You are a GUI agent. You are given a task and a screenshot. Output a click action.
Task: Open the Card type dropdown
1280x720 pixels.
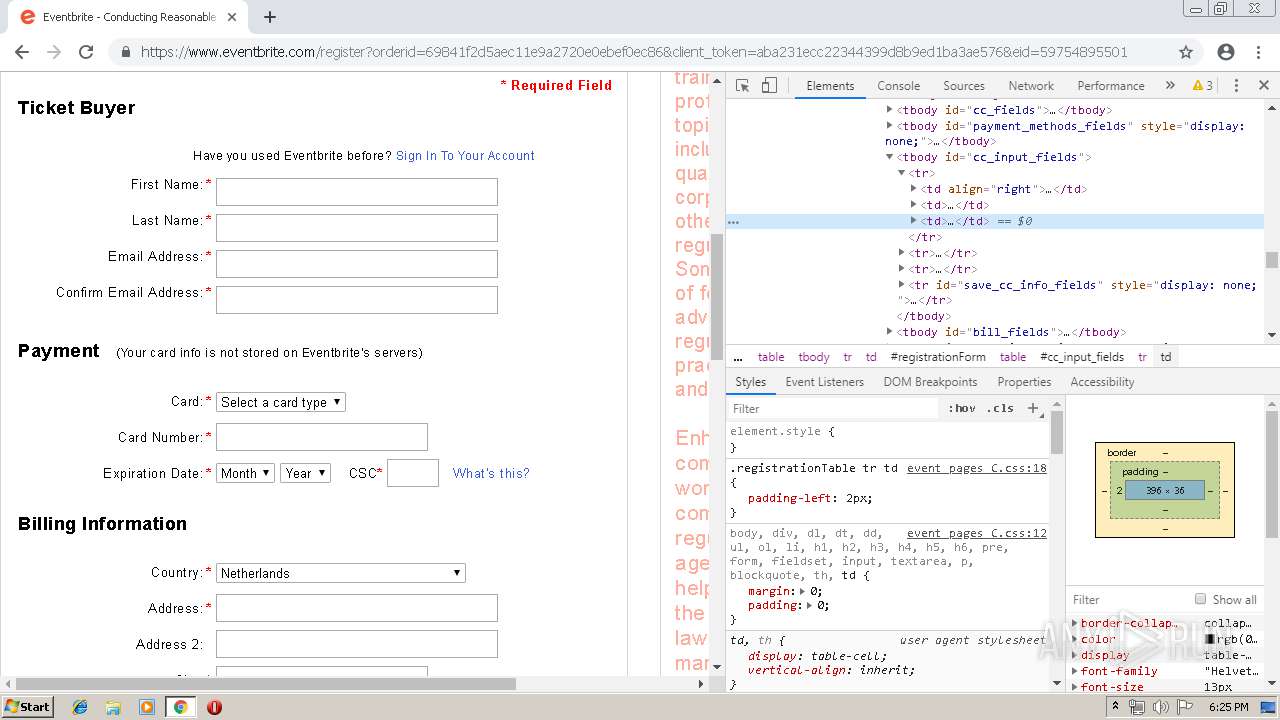[281, 402]
